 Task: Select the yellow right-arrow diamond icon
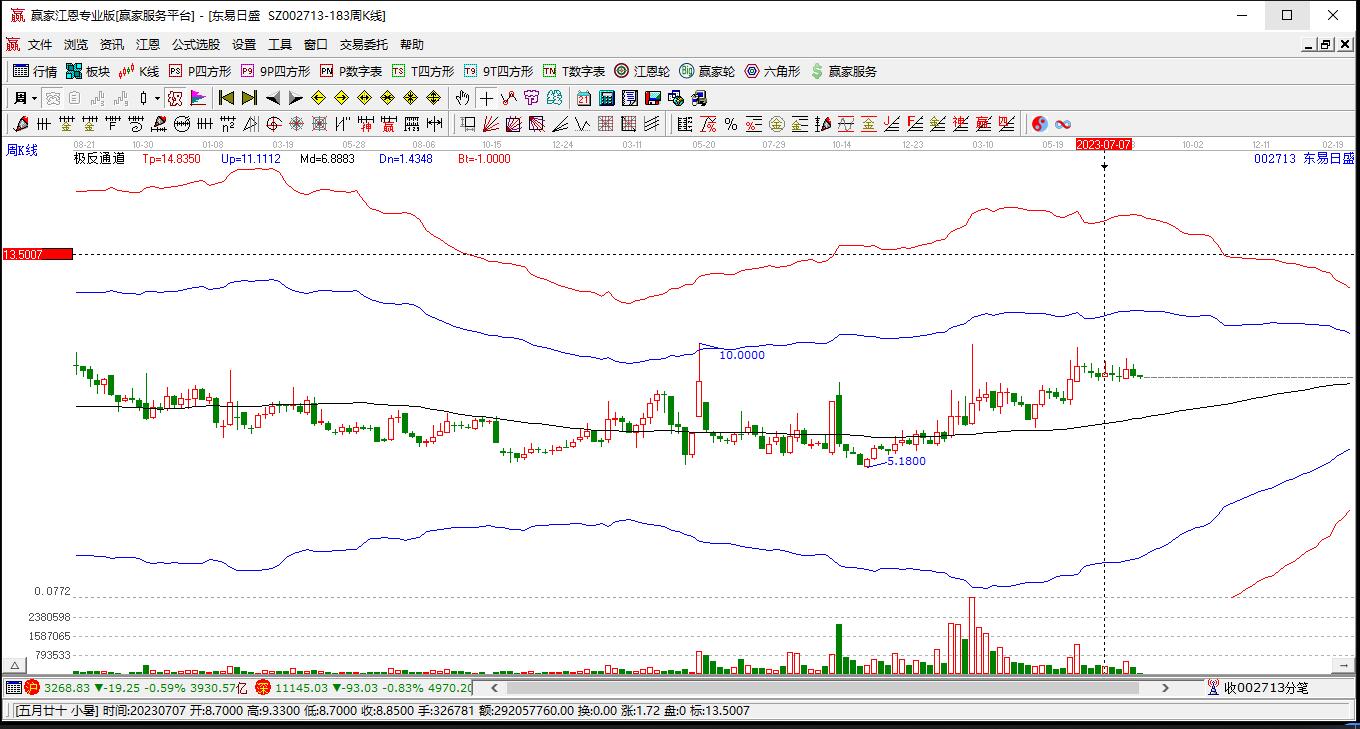pos(342,98)
